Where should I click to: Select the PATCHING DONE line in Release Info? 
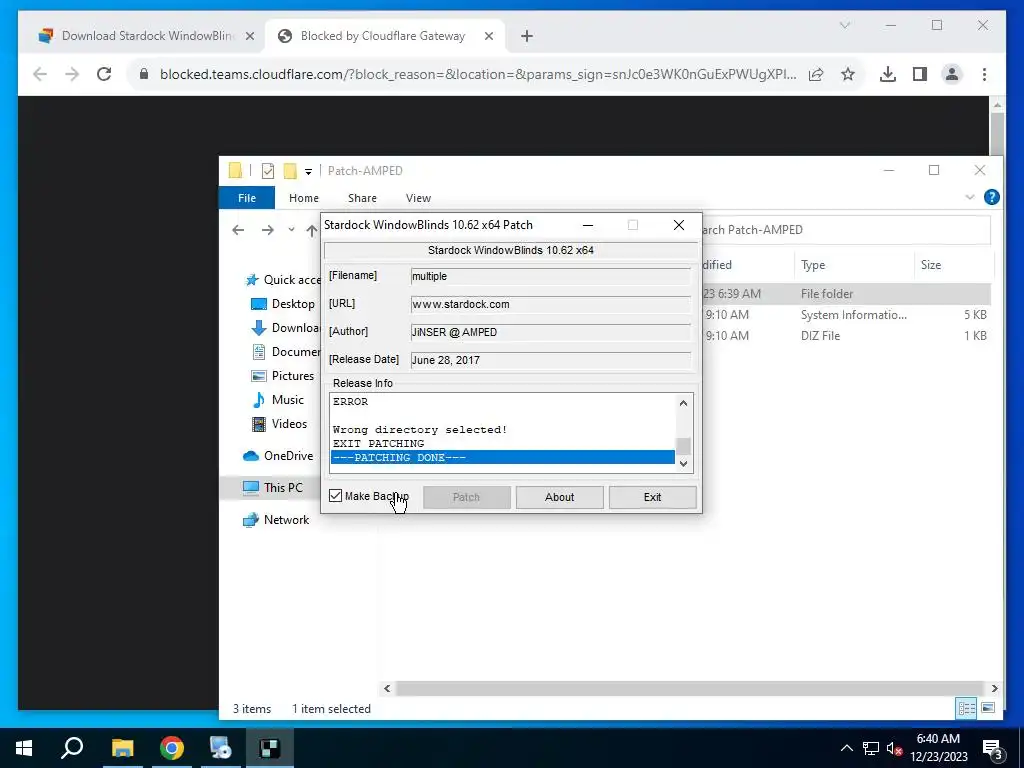(502, 457)
